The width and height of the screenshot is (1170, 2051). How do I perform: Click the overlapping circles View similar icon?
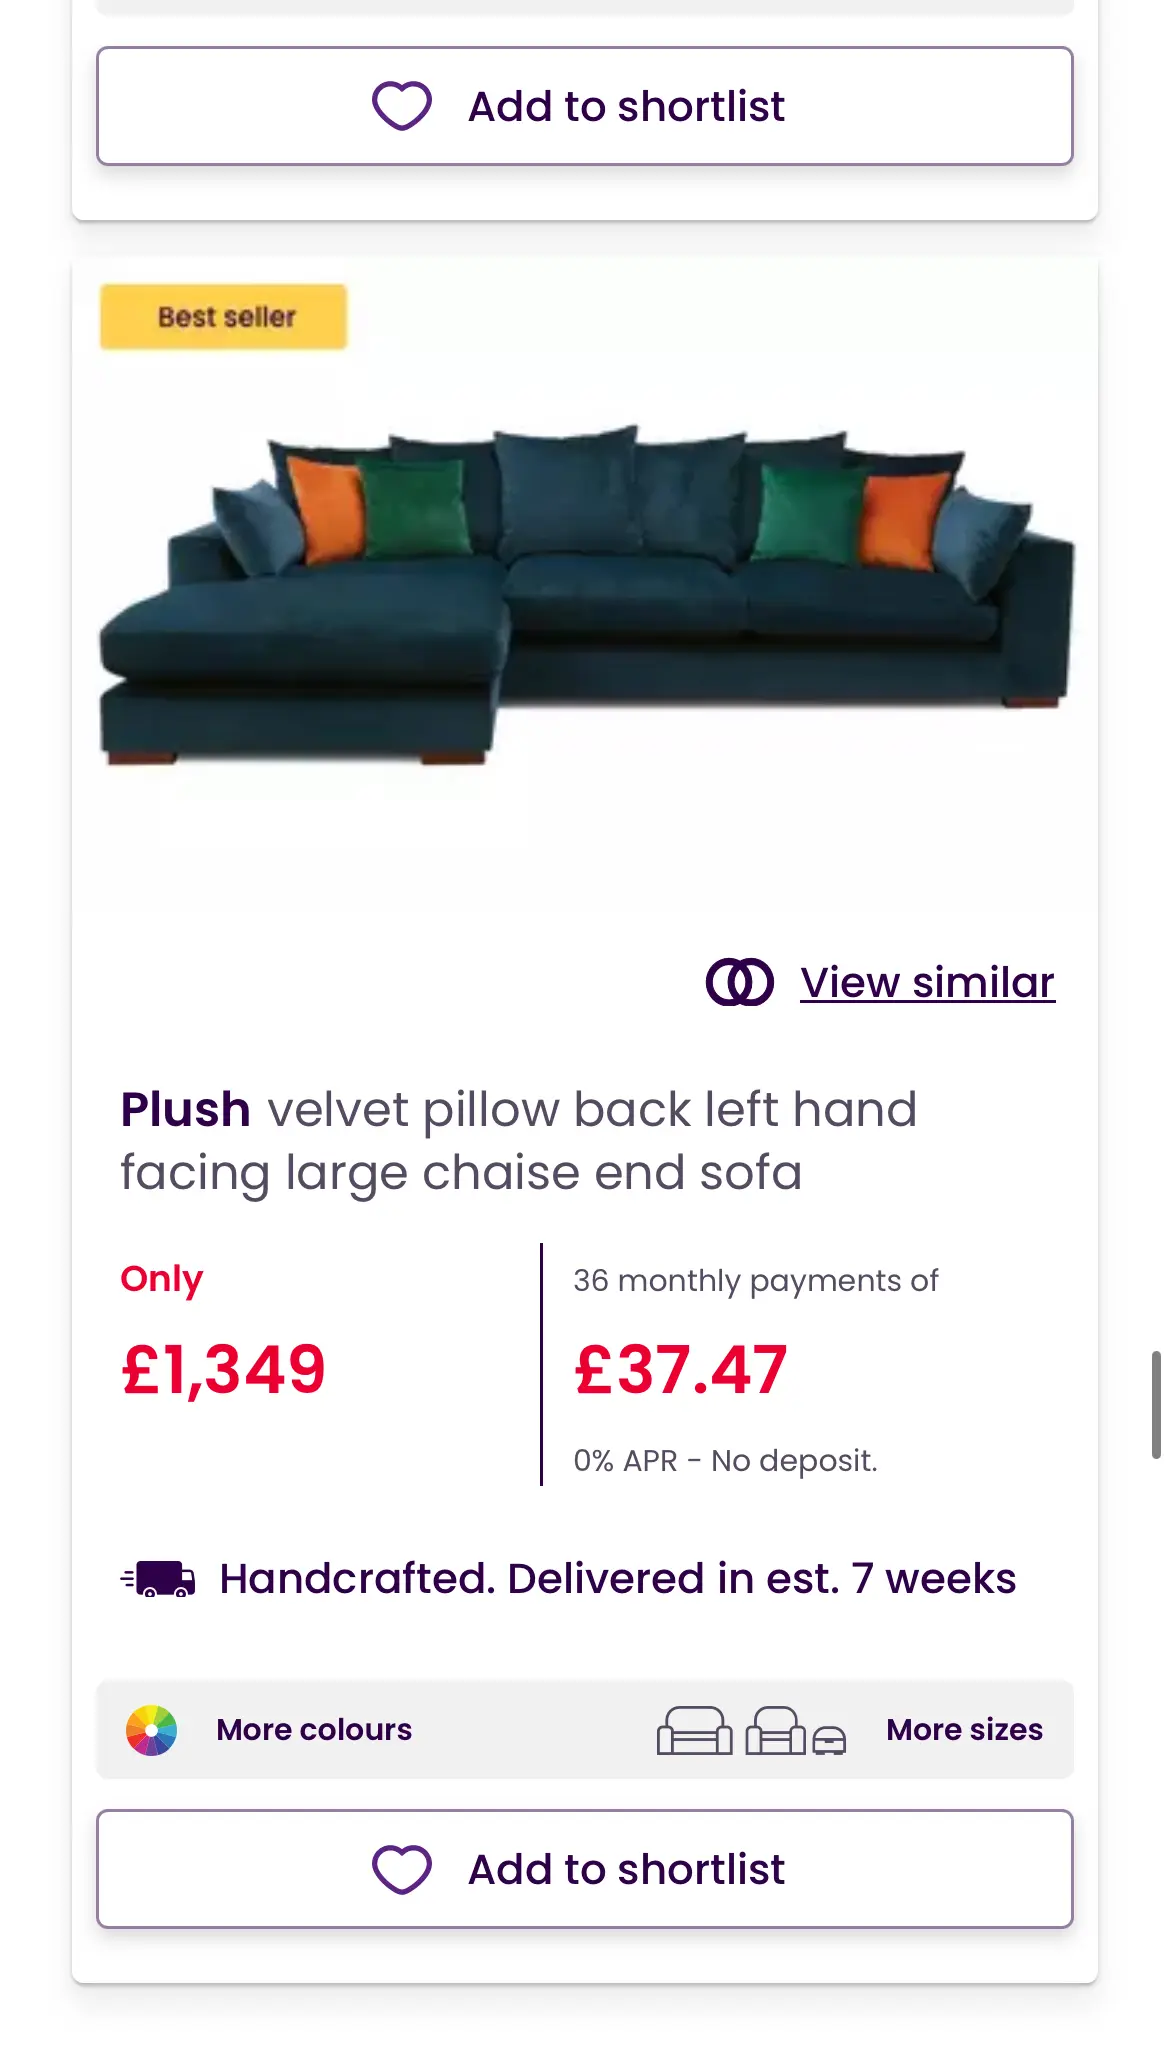[740, 982]
